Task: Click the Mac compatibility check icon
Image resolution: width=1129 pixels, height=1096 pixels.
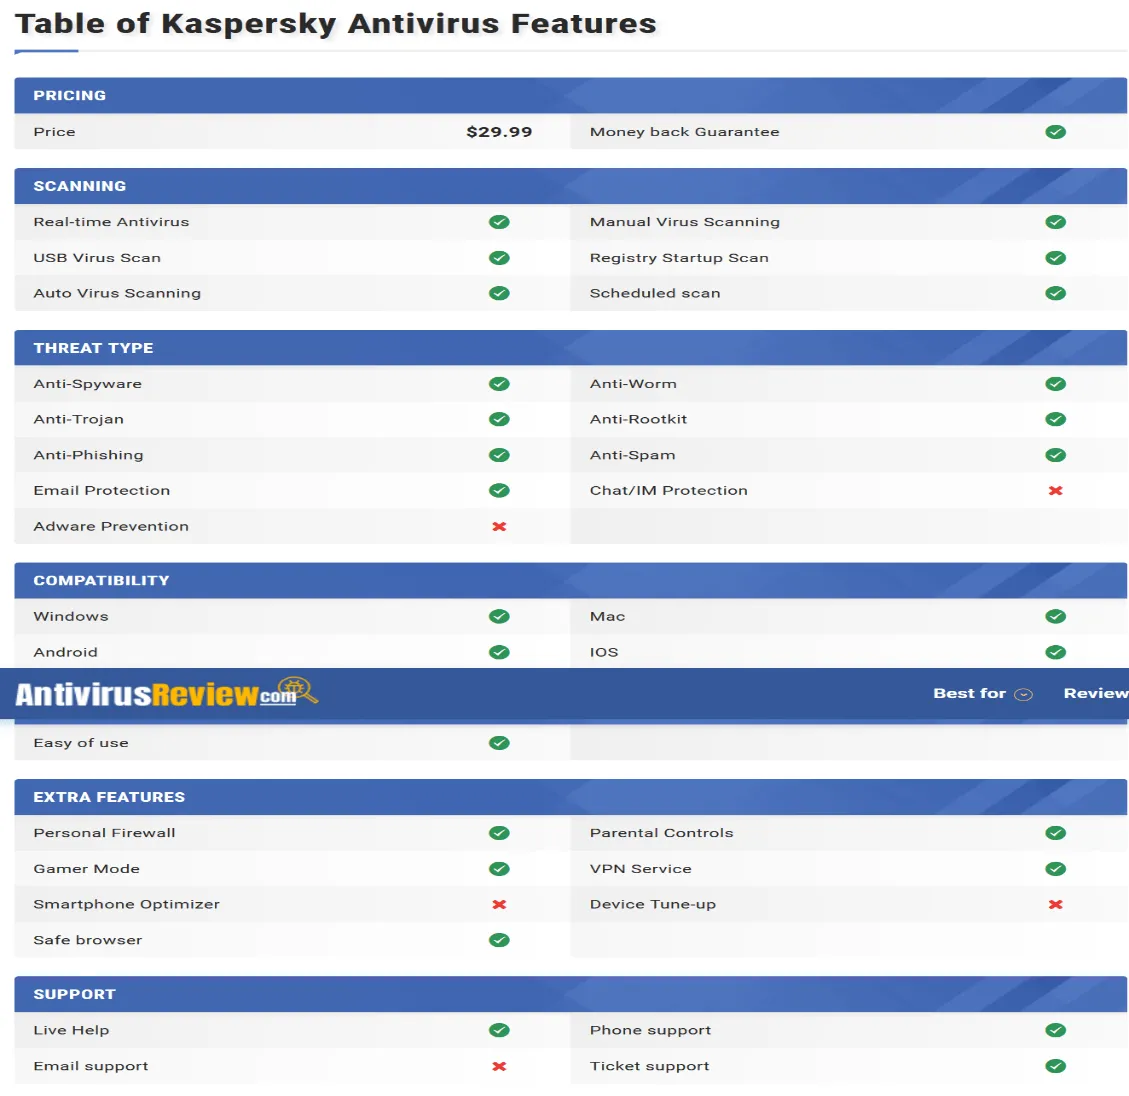Action: coord(1056,616)
